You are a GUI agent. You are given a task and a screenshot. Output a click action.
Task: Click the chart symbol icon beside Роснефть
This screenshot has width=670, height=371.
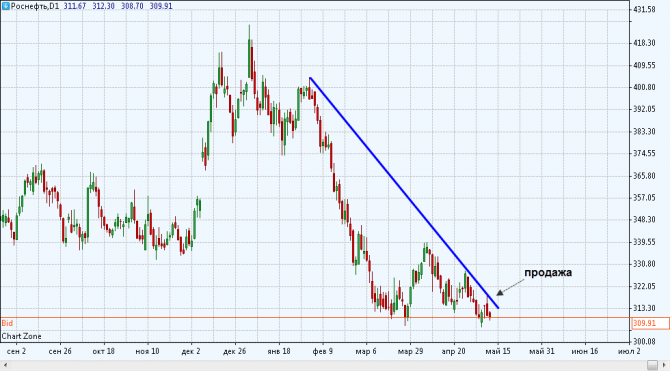pos(6,6)
